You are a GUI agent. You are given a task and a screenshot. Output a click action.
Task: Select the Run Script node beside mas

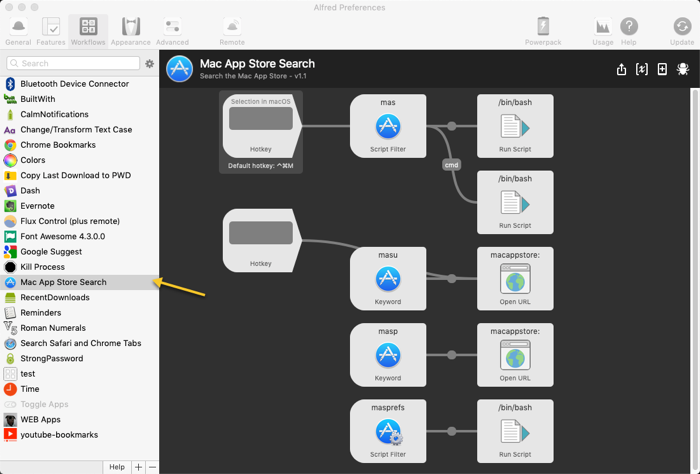pos(515,126)
